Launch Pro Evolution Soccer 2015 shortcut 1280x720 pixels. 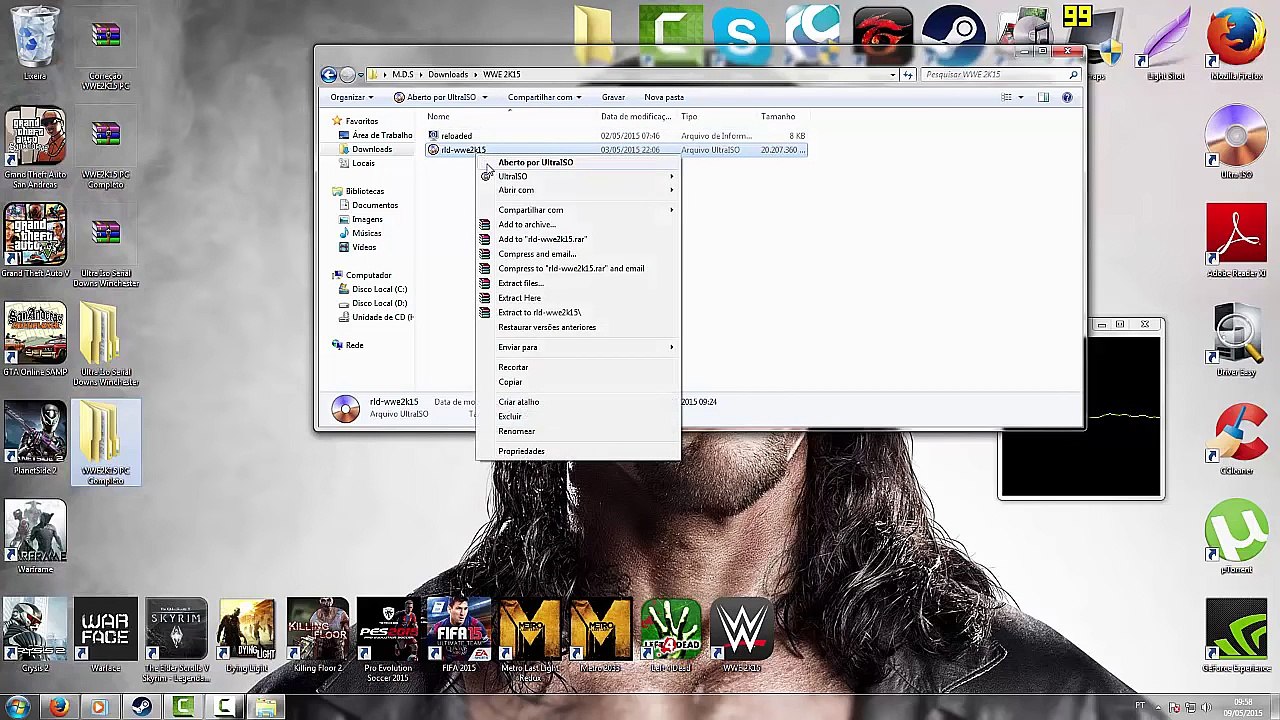pyautogui.click(x=388, y=640)
